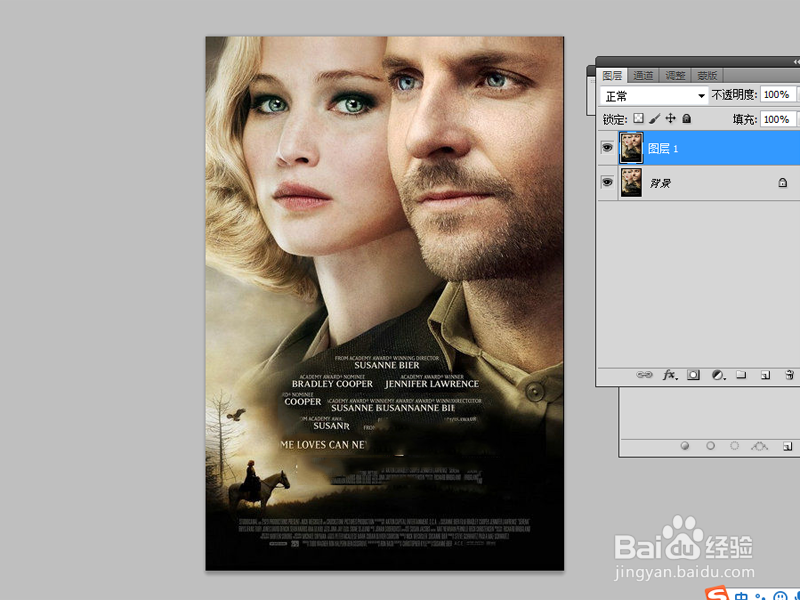Stroke path with brush icon

[710, 446]
